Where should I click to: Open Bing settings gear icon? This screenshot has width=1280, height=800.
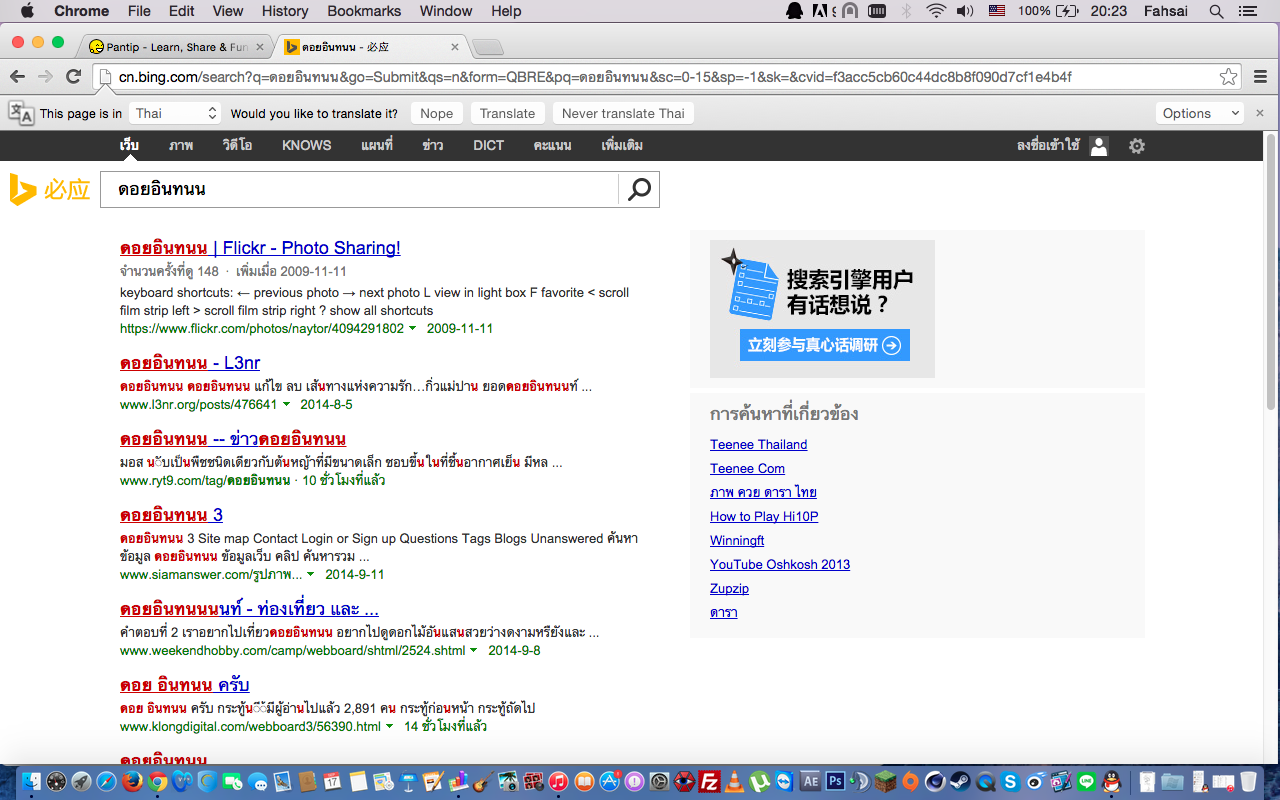(x=1137, y=146)
